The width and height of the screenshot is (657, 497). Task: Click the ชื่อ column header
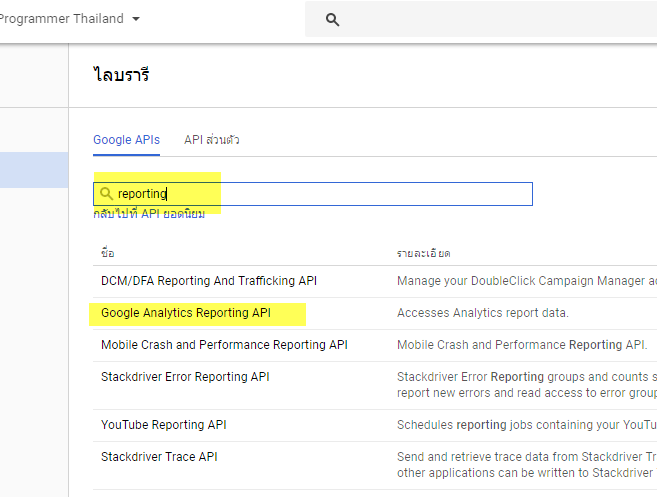(x=107, y=253)
